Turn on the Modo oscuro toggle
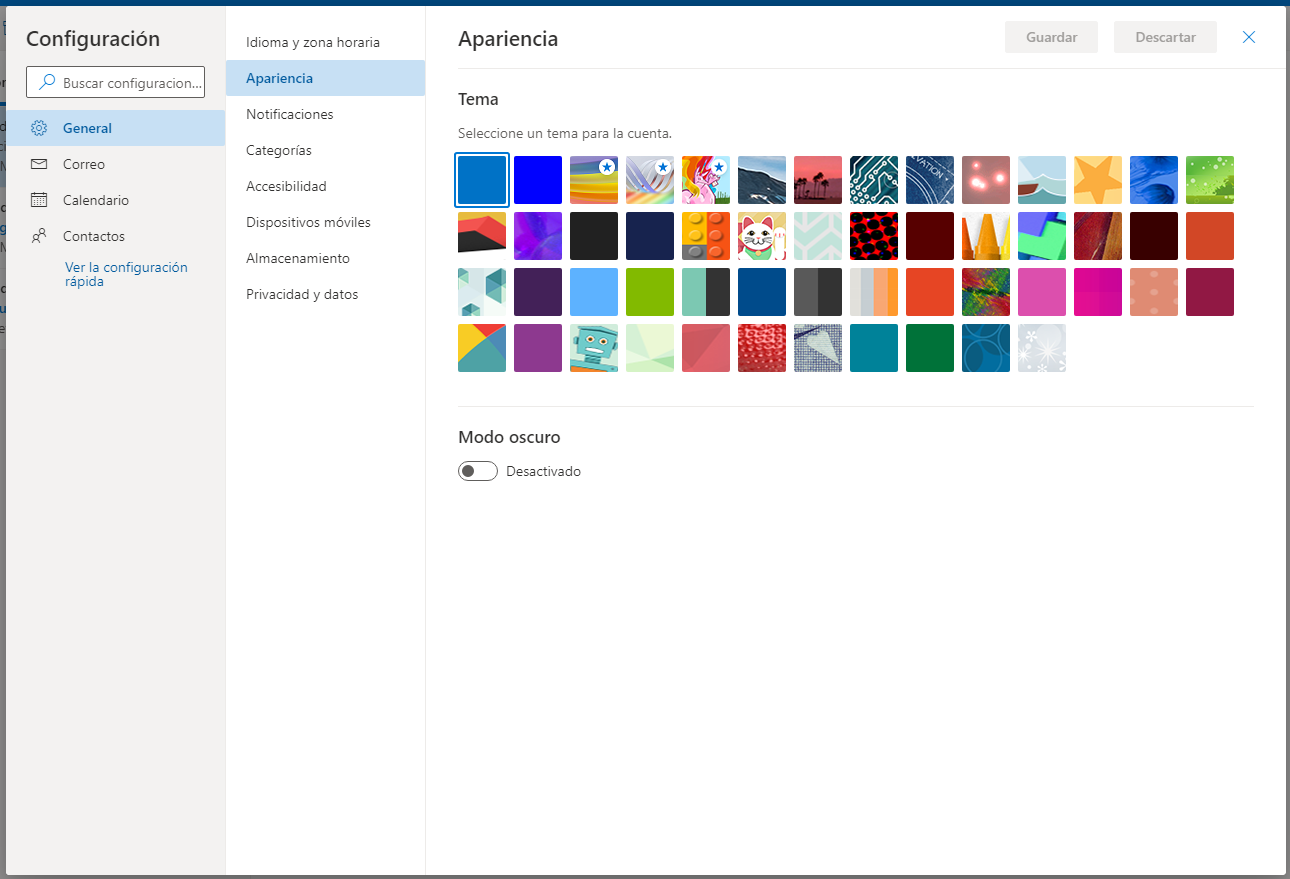Screen dimensions: 1290x879 [x=478, y=471]
